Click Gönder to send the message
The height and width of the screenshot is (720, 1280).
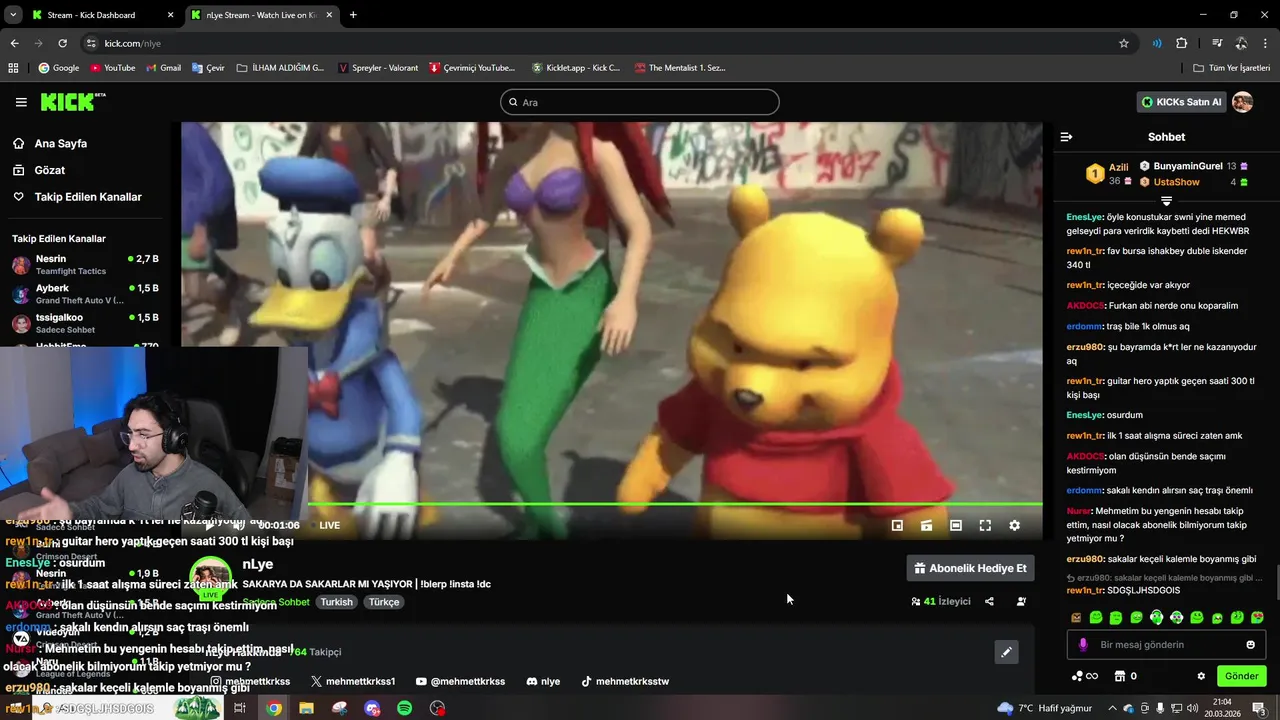[1241, 676]
